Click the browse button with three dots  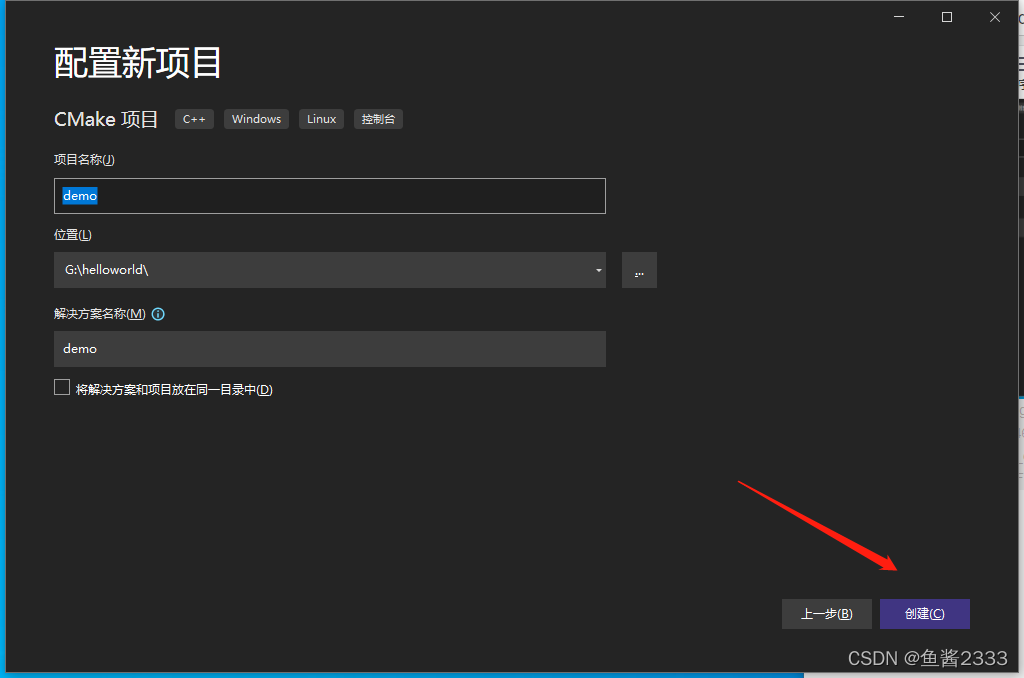(x=639, y=270)
